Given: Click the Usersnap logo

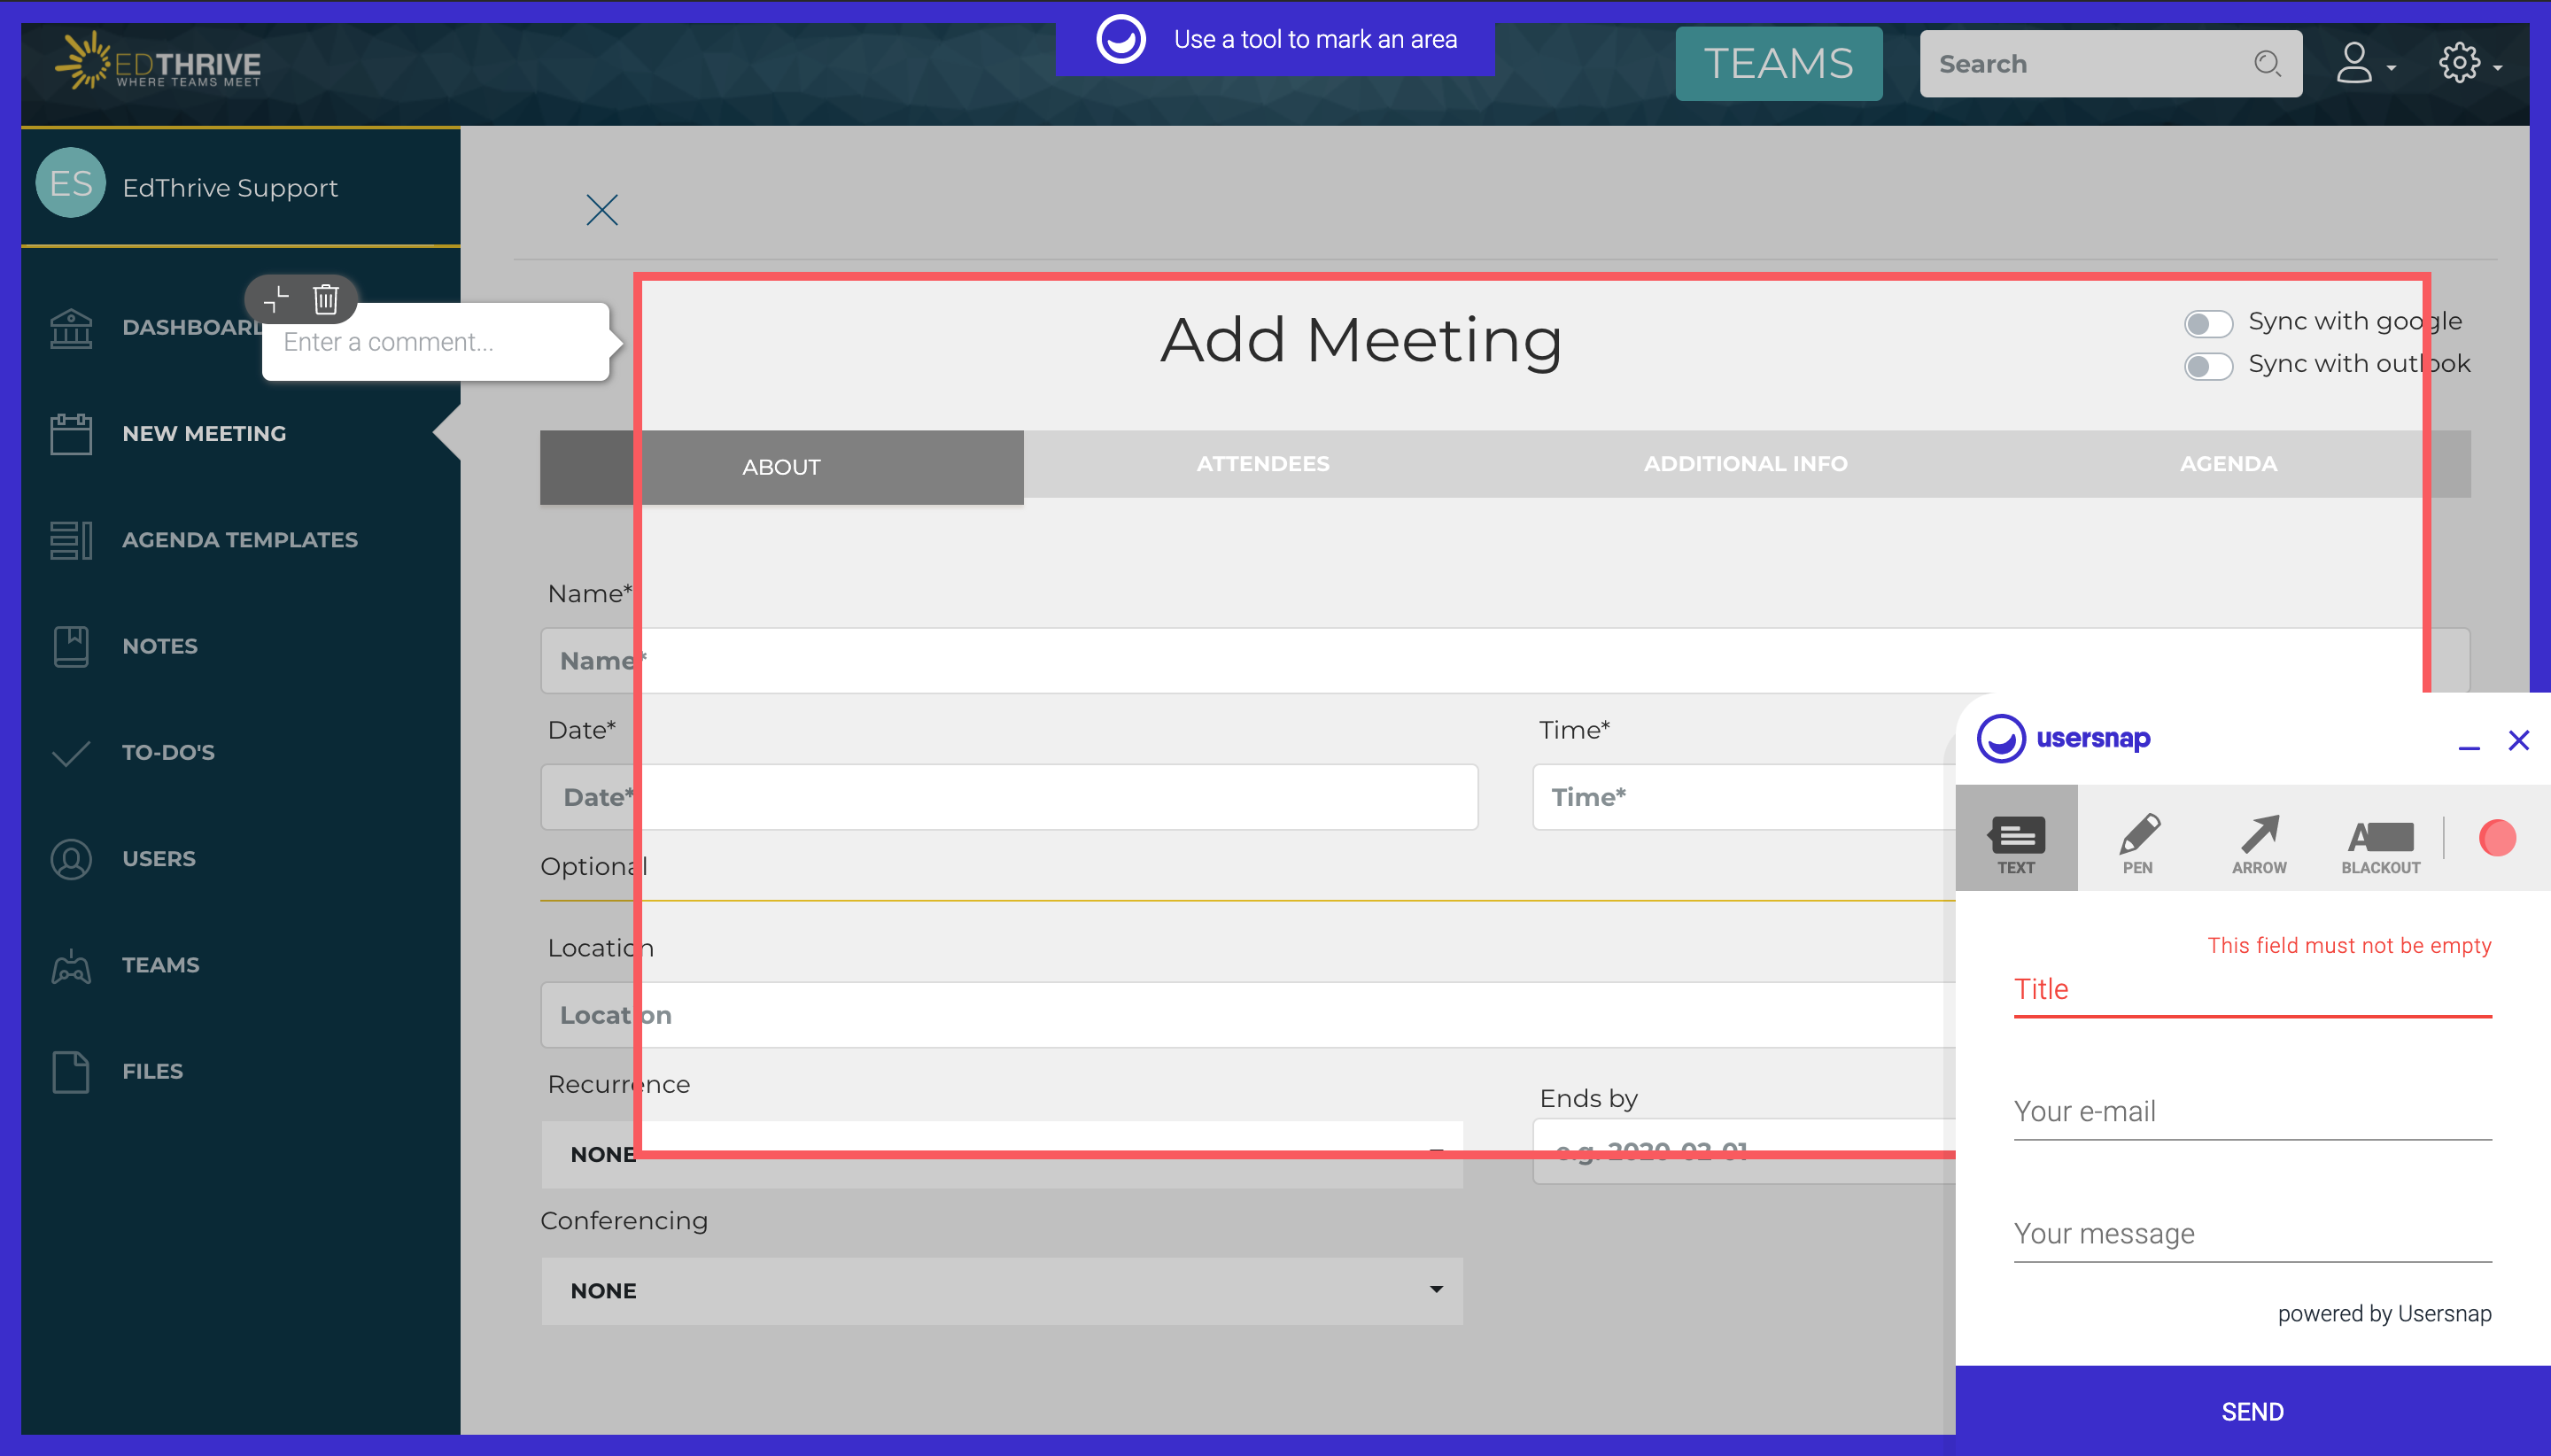Looking at the screenshot, I should (x=2064, y=739).
